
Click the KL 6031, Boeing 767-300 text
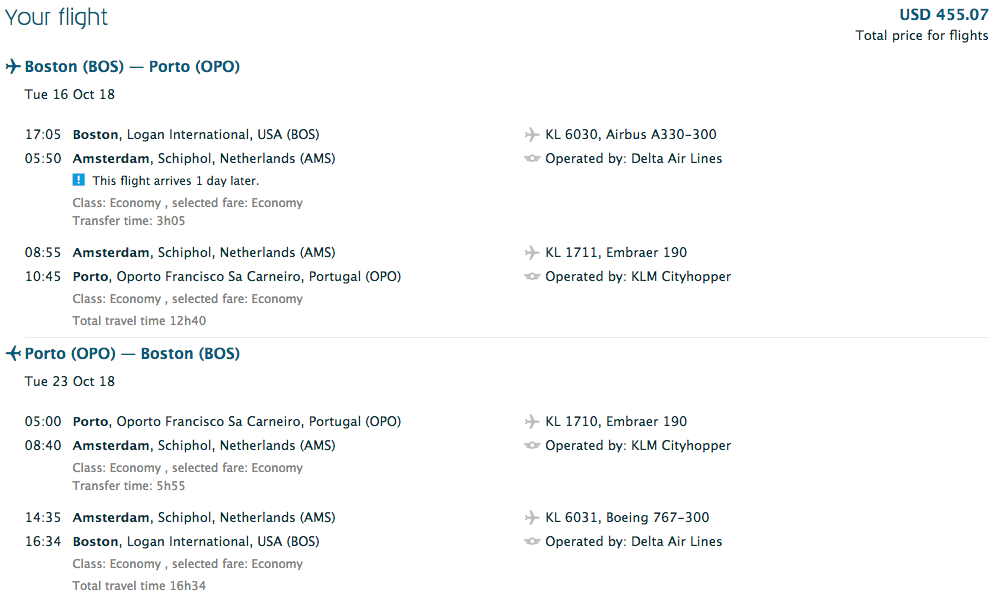(627, 518)
